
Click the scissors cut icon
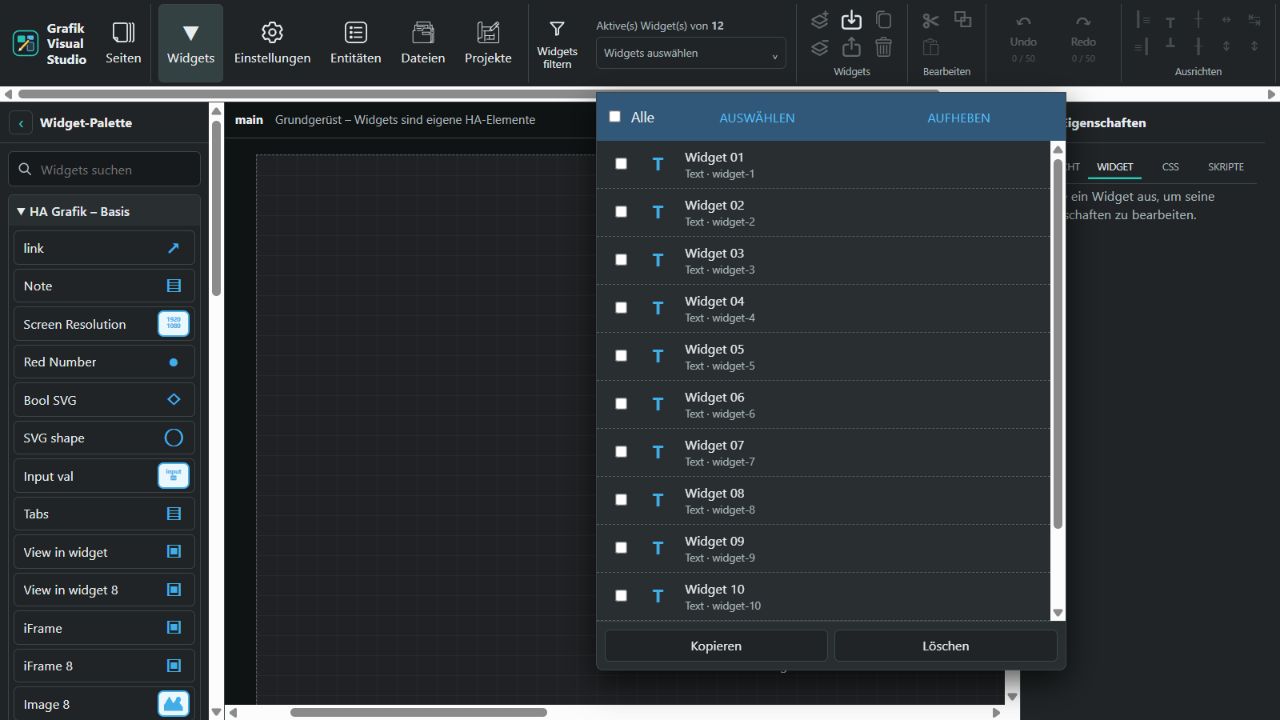[x=931, y=20]
